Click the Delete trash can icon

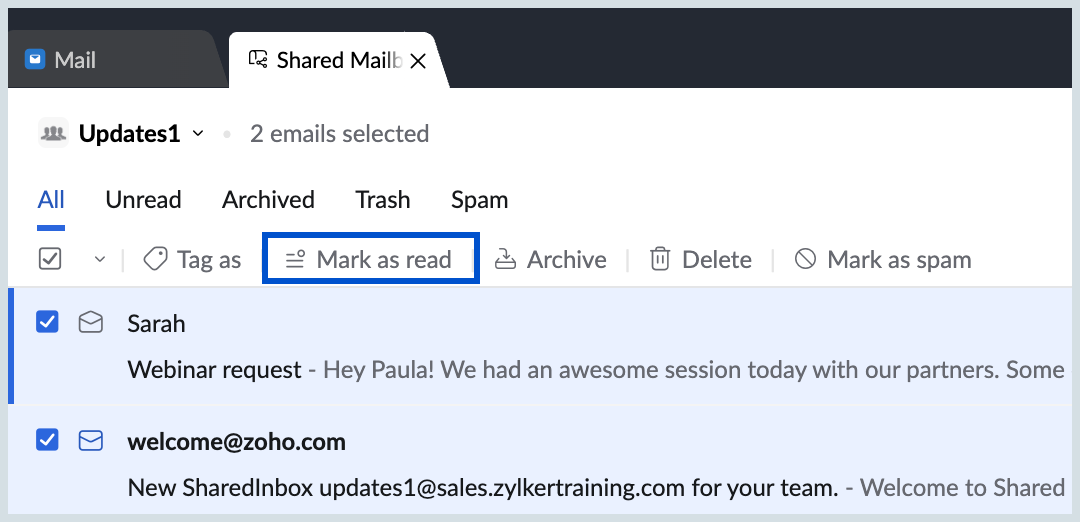click(660, 260)
